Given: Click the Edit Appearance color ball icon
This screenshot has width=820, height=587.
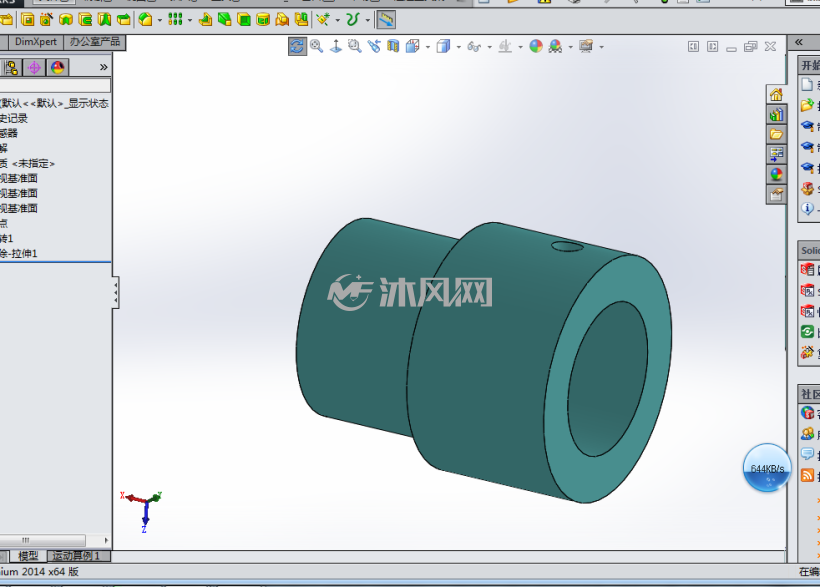Looking at the screenshot, I should (x=536, y=46).
